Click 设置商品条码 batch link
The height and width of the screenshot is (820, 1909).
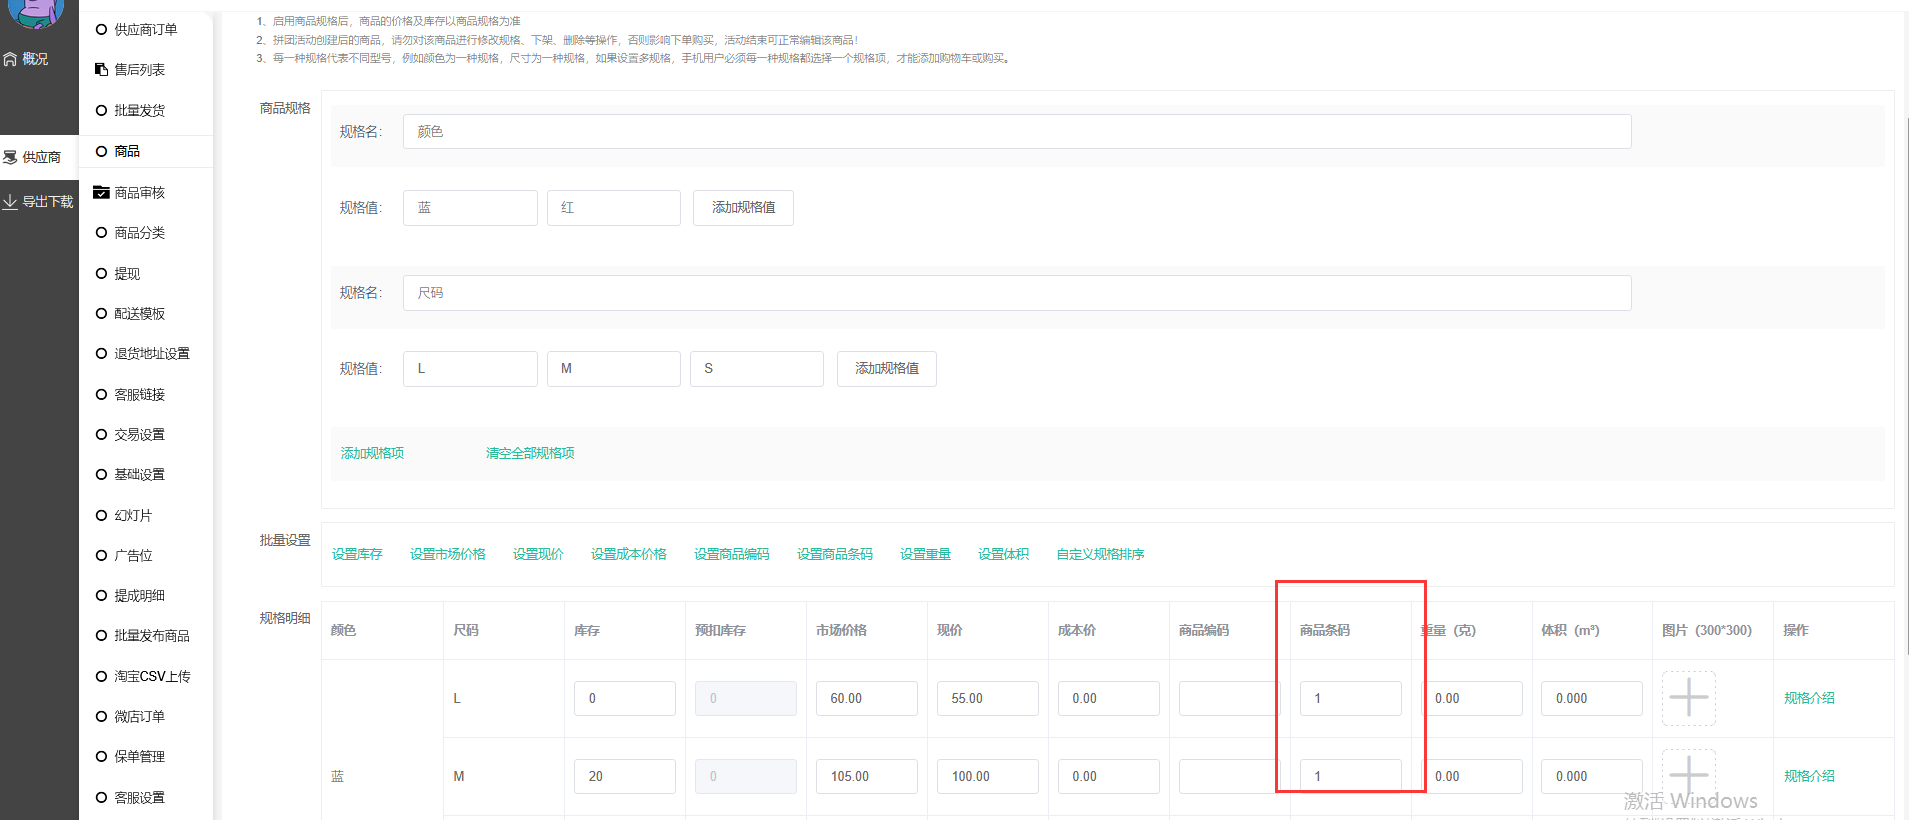pos(834,554)
